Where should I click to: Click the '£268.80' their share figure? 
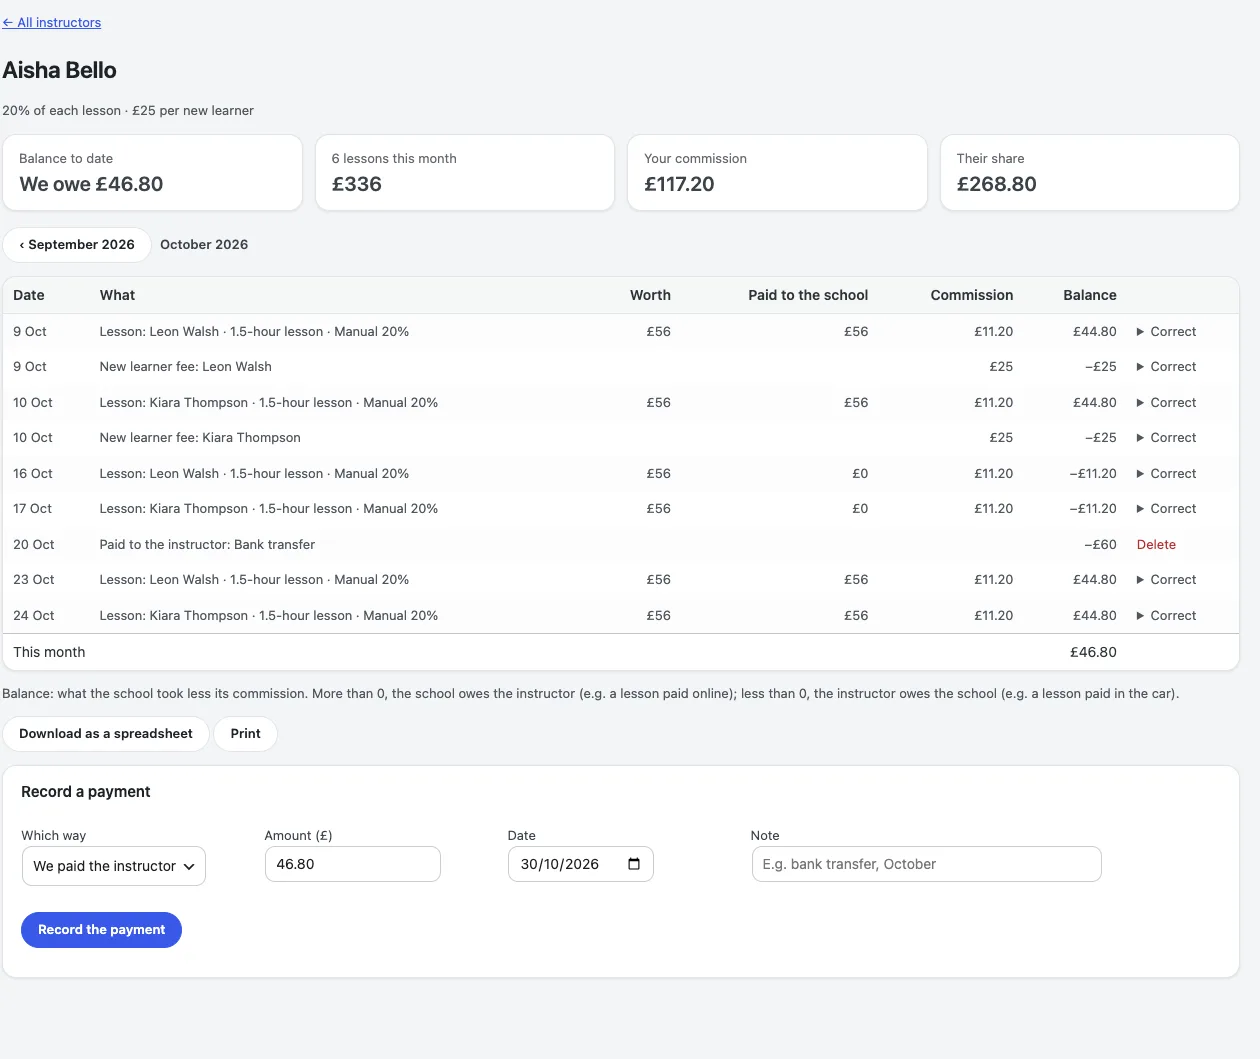point(996,185)
